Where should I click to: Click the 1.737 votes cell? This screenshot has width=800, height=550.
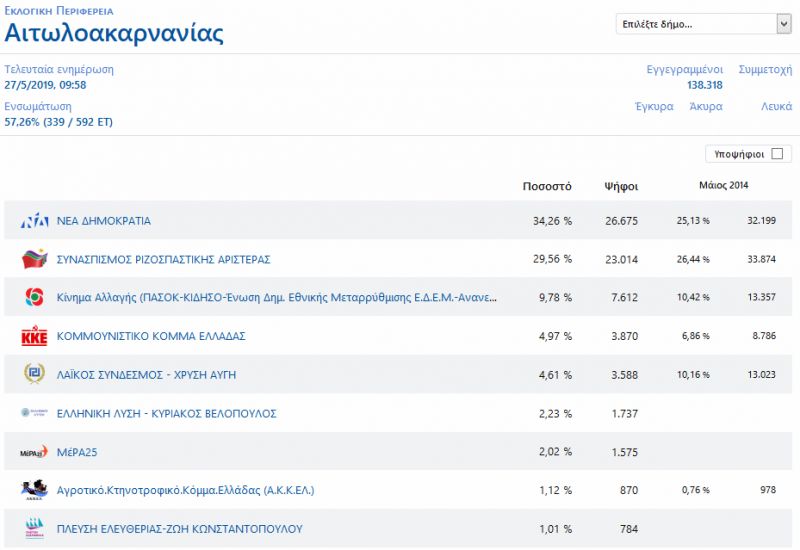point(624,413)
